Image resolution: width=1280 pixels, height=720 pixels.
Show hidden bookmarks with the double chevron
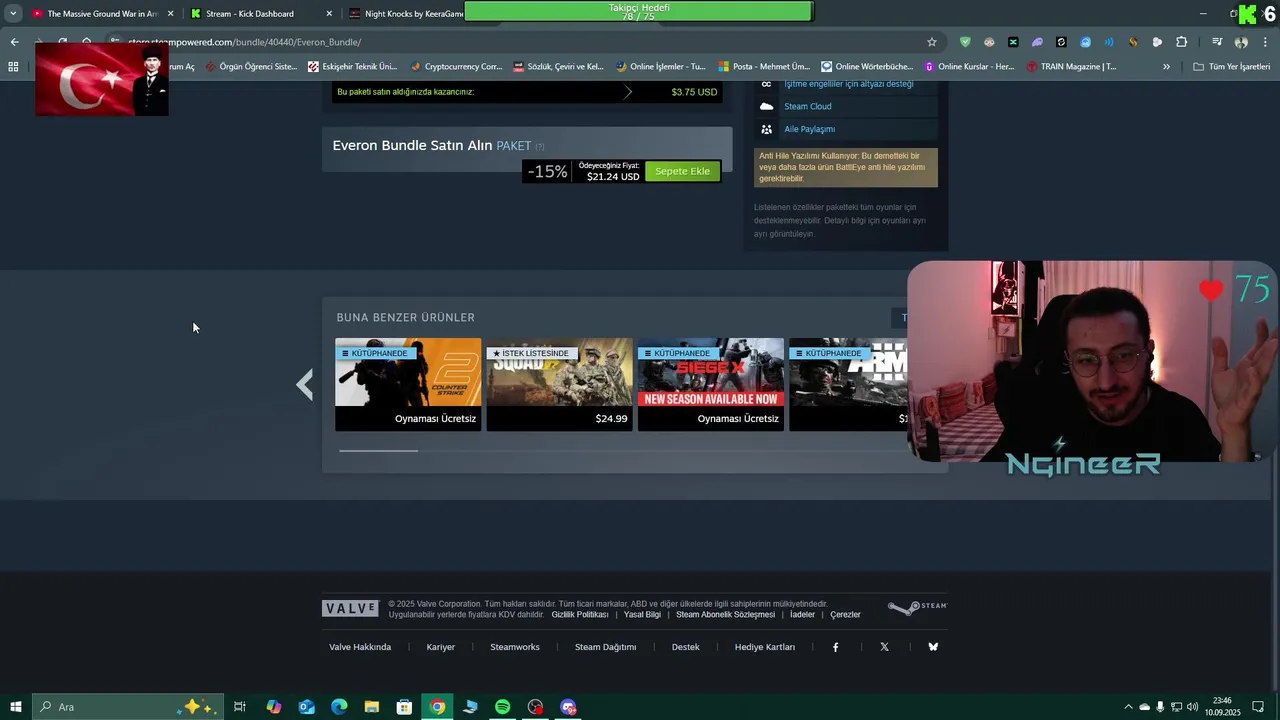point(1166,67)
